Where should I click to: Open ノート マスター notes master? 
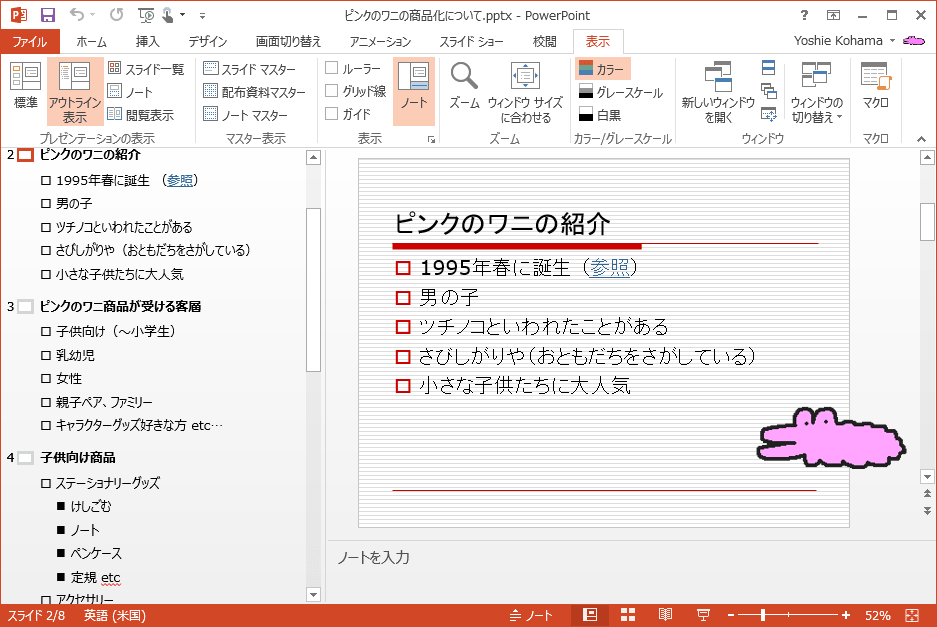tap(246, 115)
